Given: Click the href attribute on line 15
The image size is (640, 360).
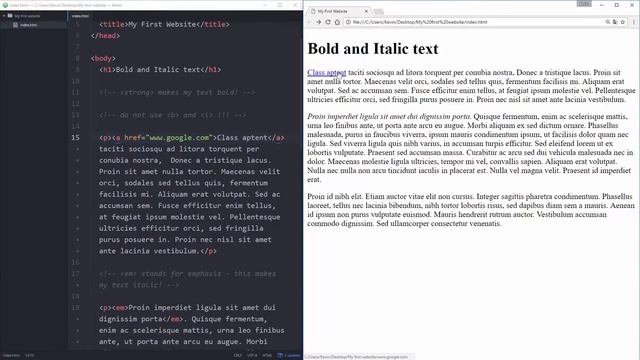Looking at the screenshot, I should pyautogui.click(x=133, y=138).
